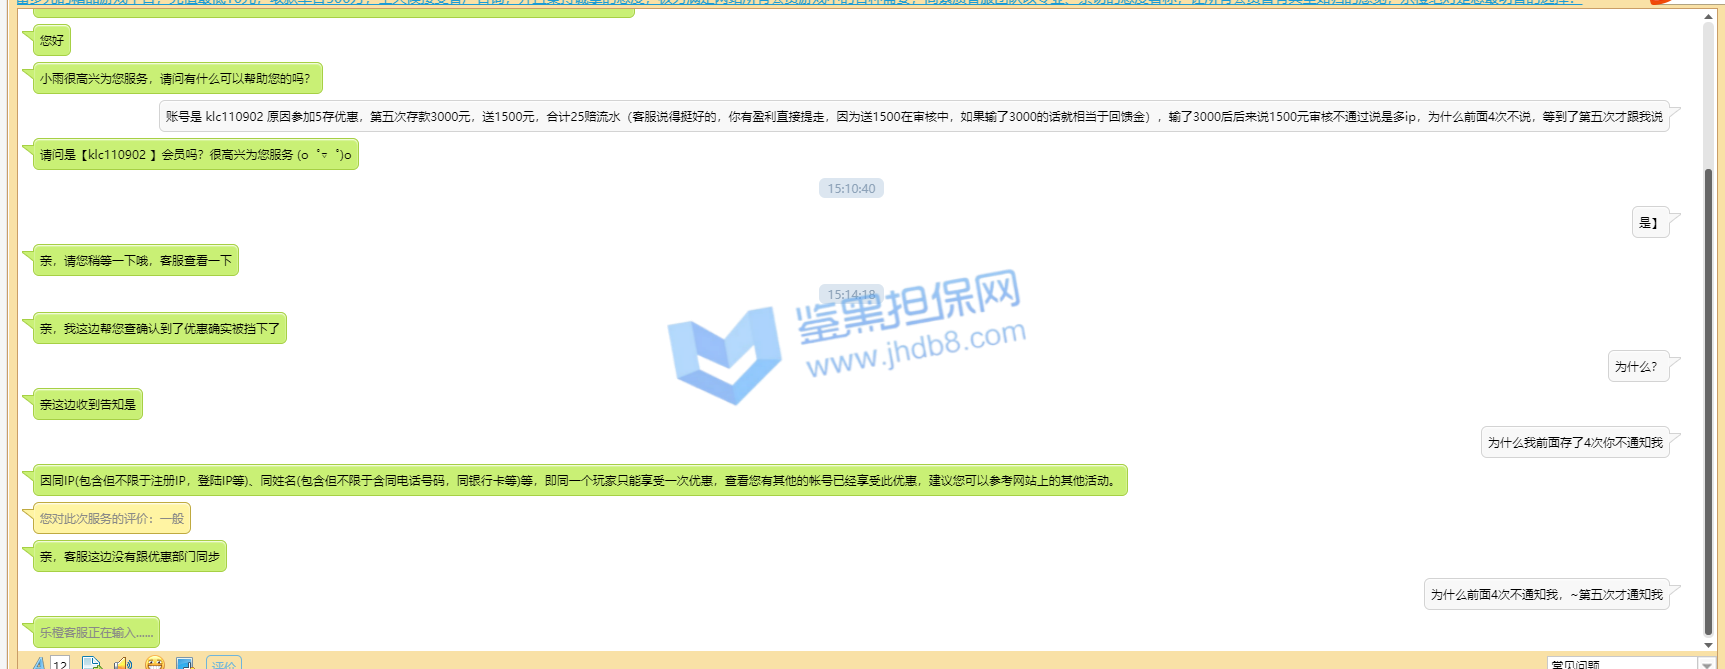Open the 常见问题 dropdown list
This screenshot has width=1725, height=669.
click(x=1620, y=663)
